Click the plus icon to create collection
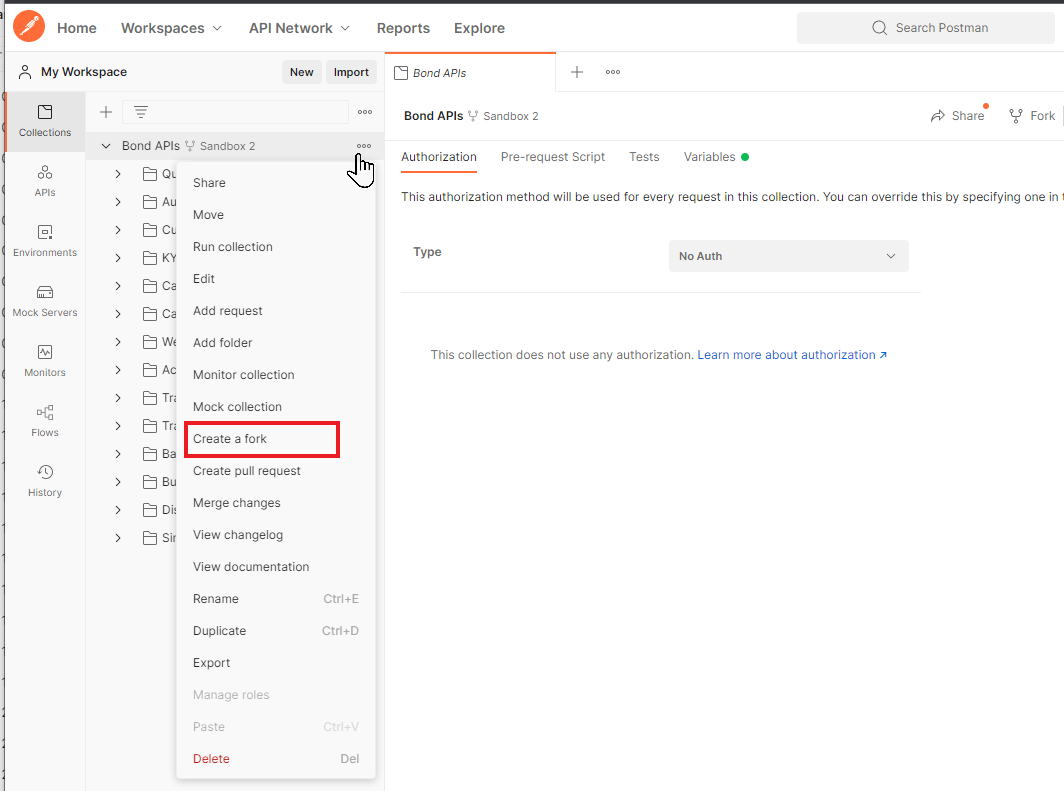 [106, 112]
